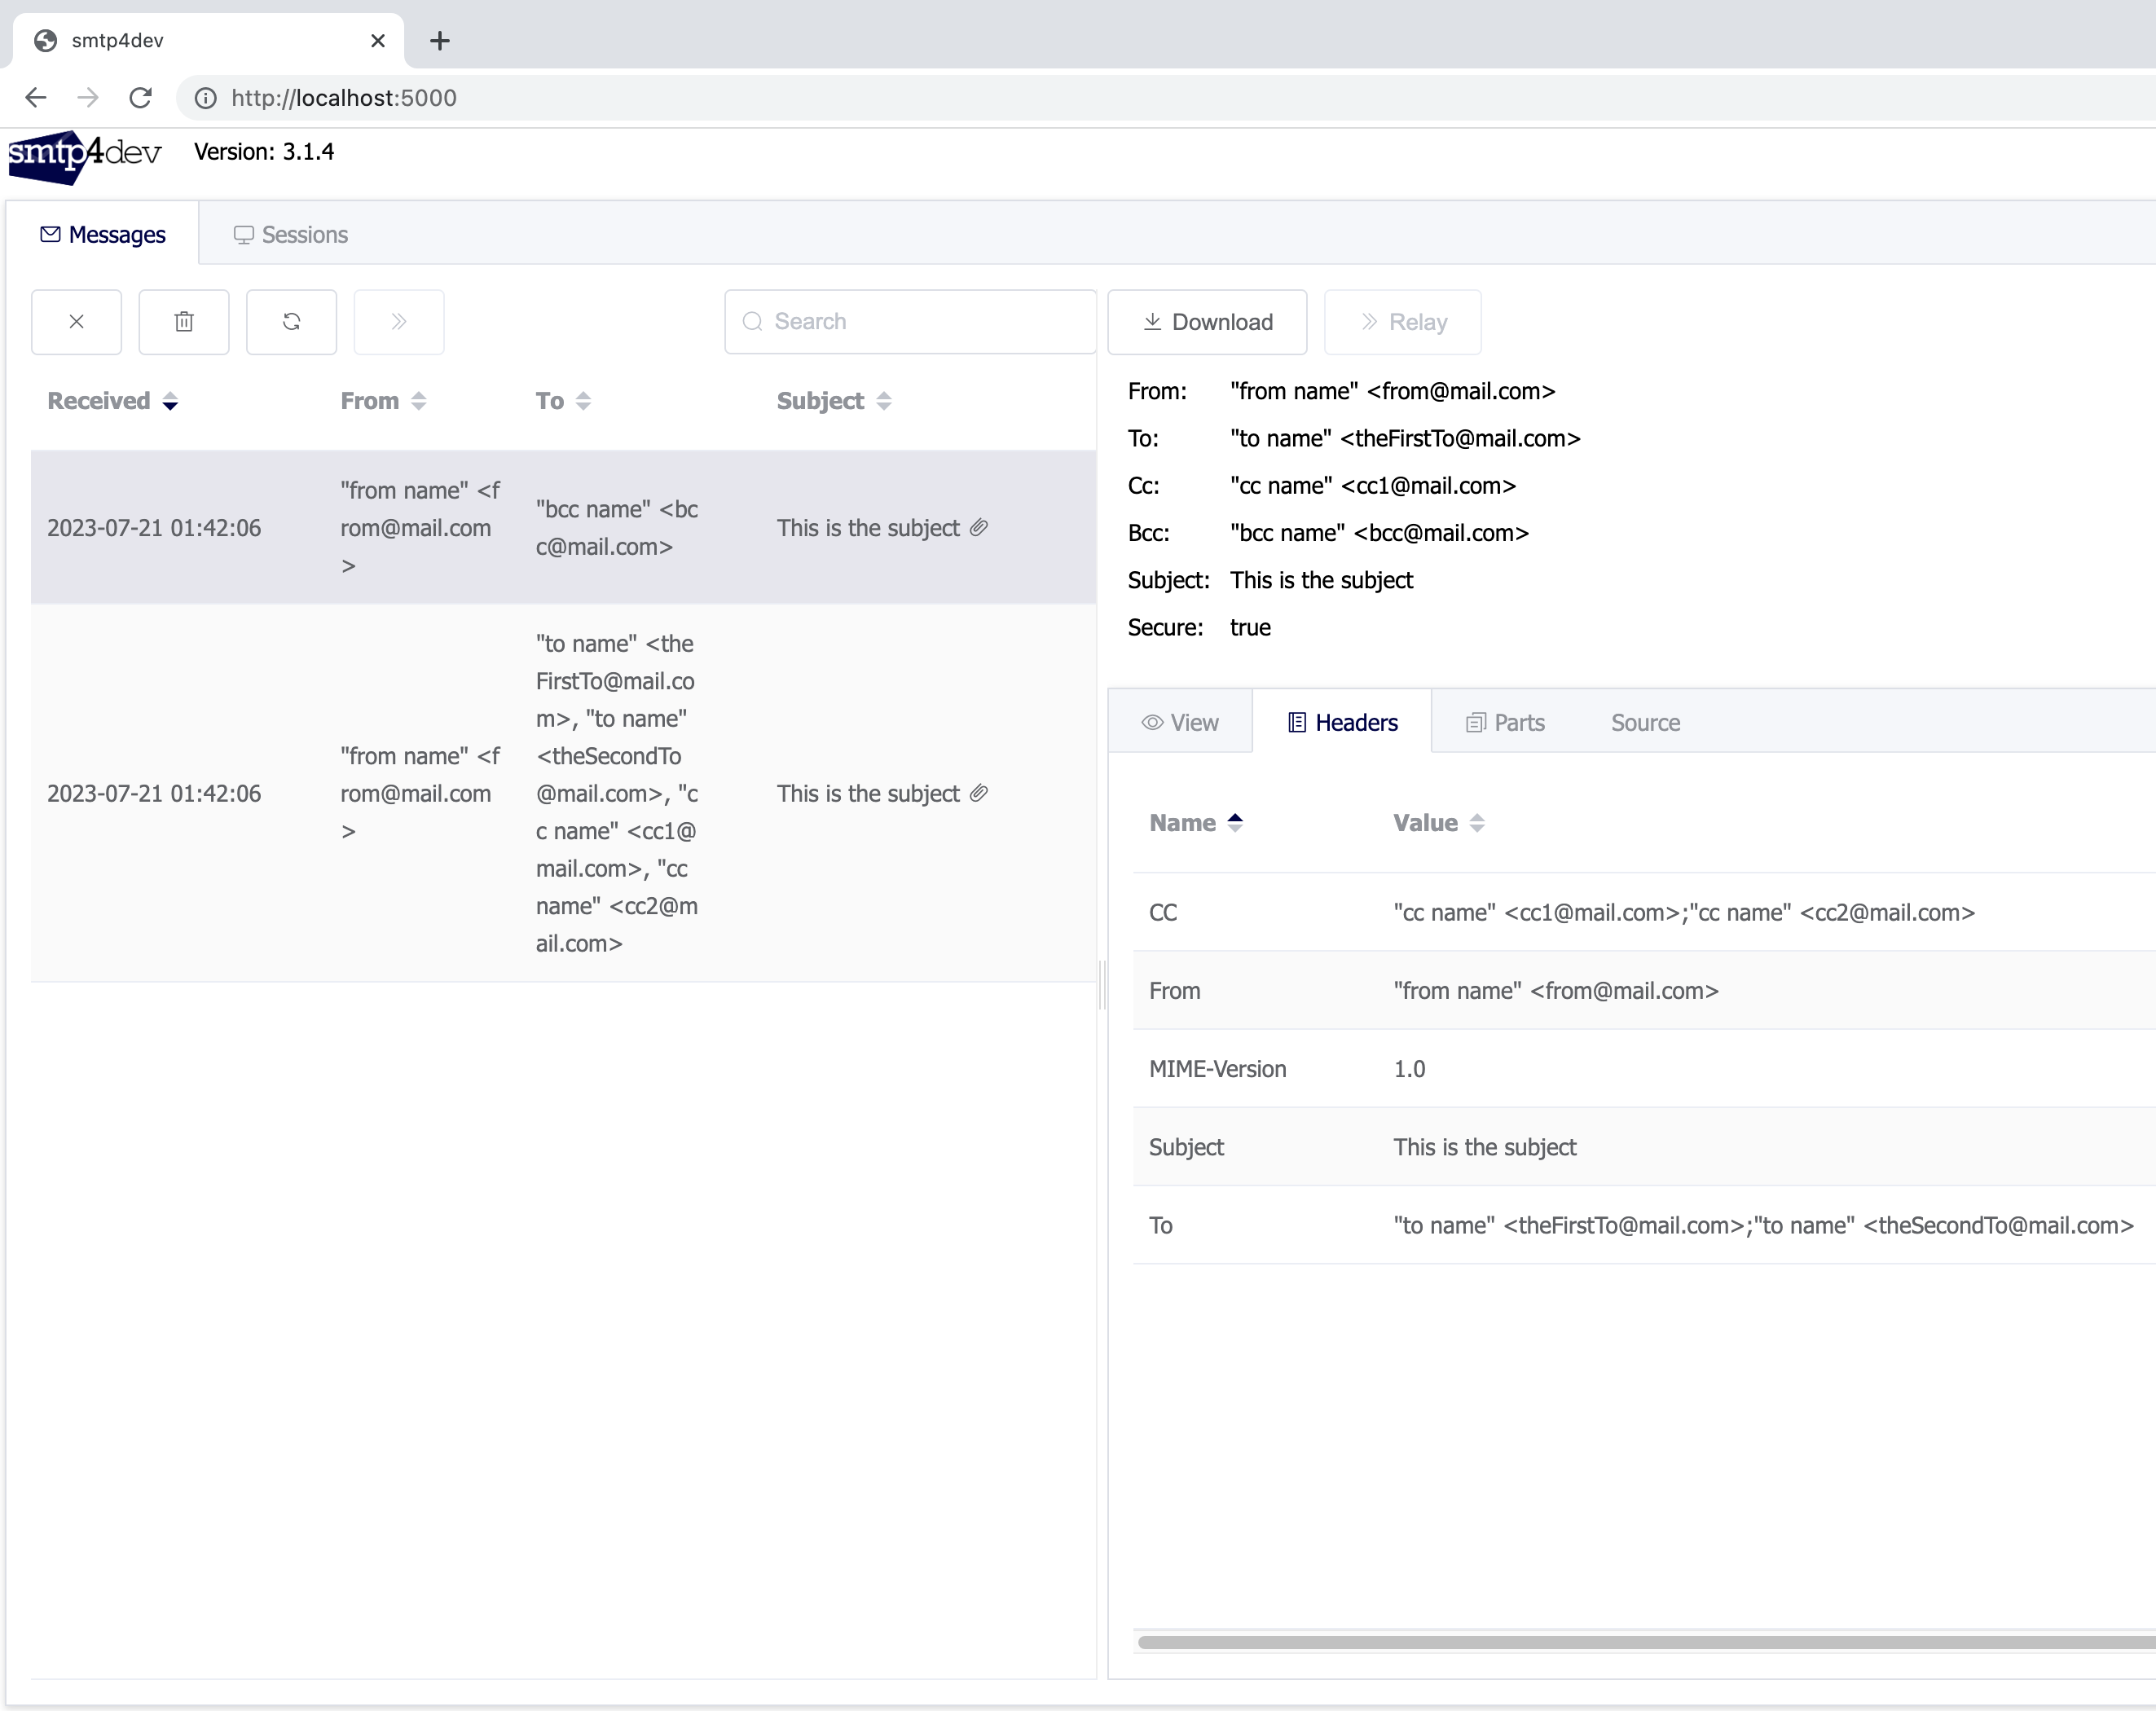The width and height of the screenshot is (2156, 1711).
Task: Open the View tab with eye icon
Action: pyautogui.click(x=1180, y=723)
